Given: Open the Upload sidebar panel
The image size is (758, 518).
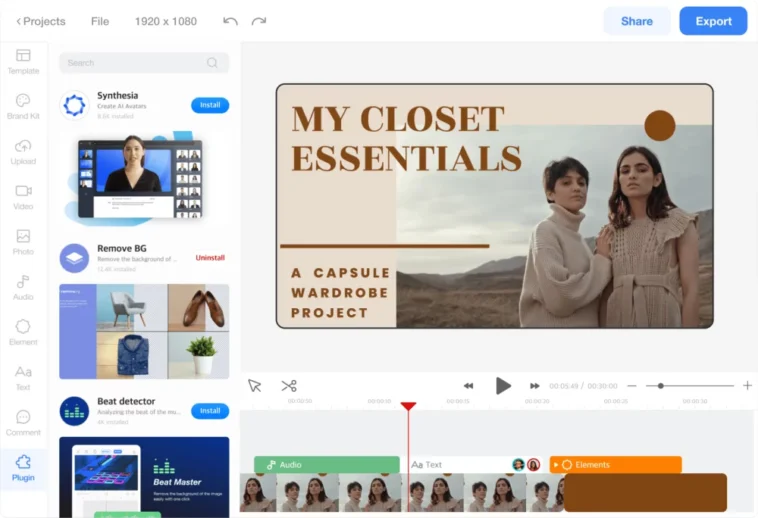Looking at the screenshot, I should [23, 151].
